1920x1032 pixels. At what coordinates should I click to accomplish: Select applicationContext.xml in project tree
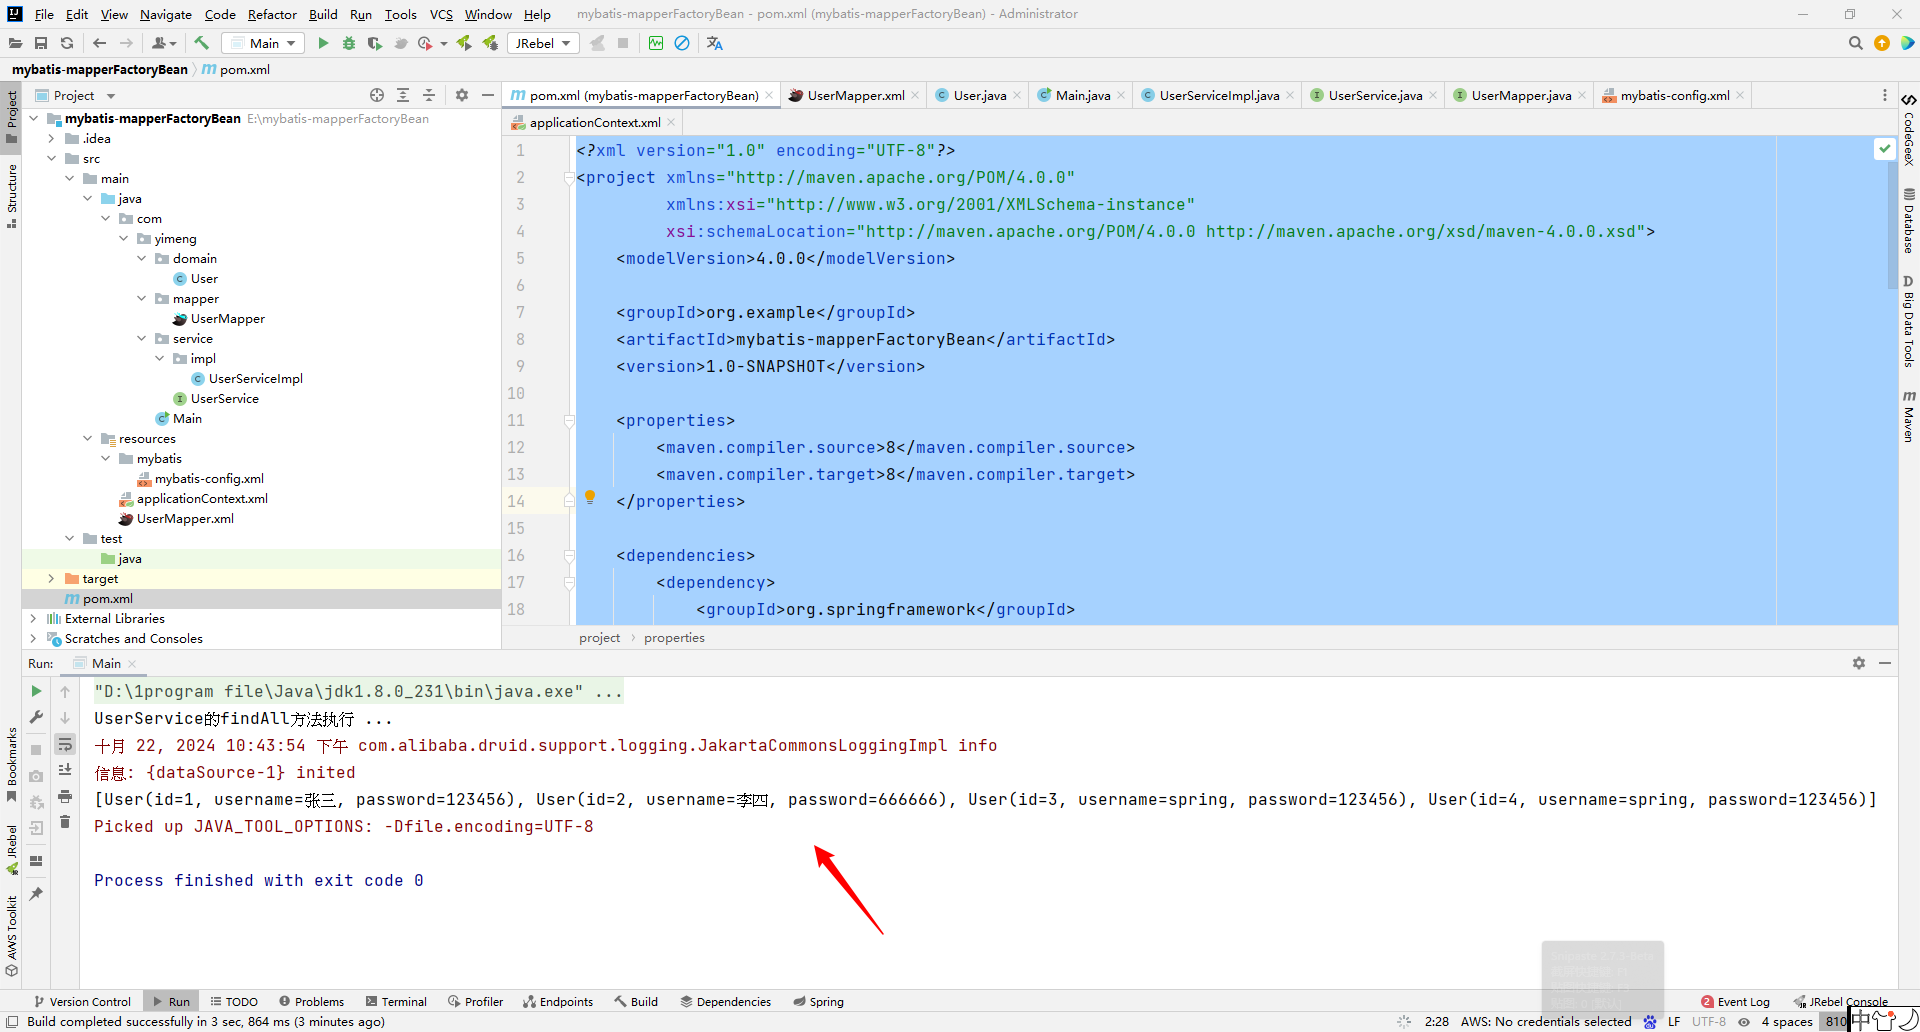tap(201, 499)
